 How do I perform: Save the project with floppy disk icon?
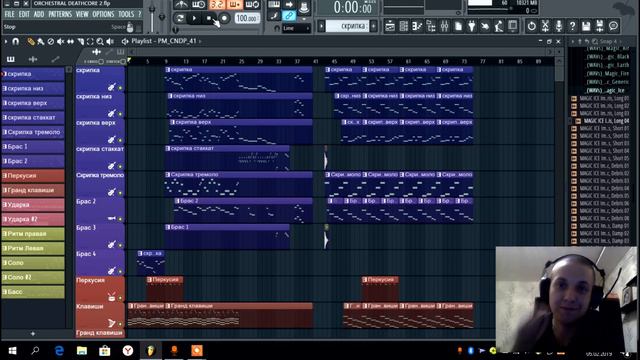[586, 26]
